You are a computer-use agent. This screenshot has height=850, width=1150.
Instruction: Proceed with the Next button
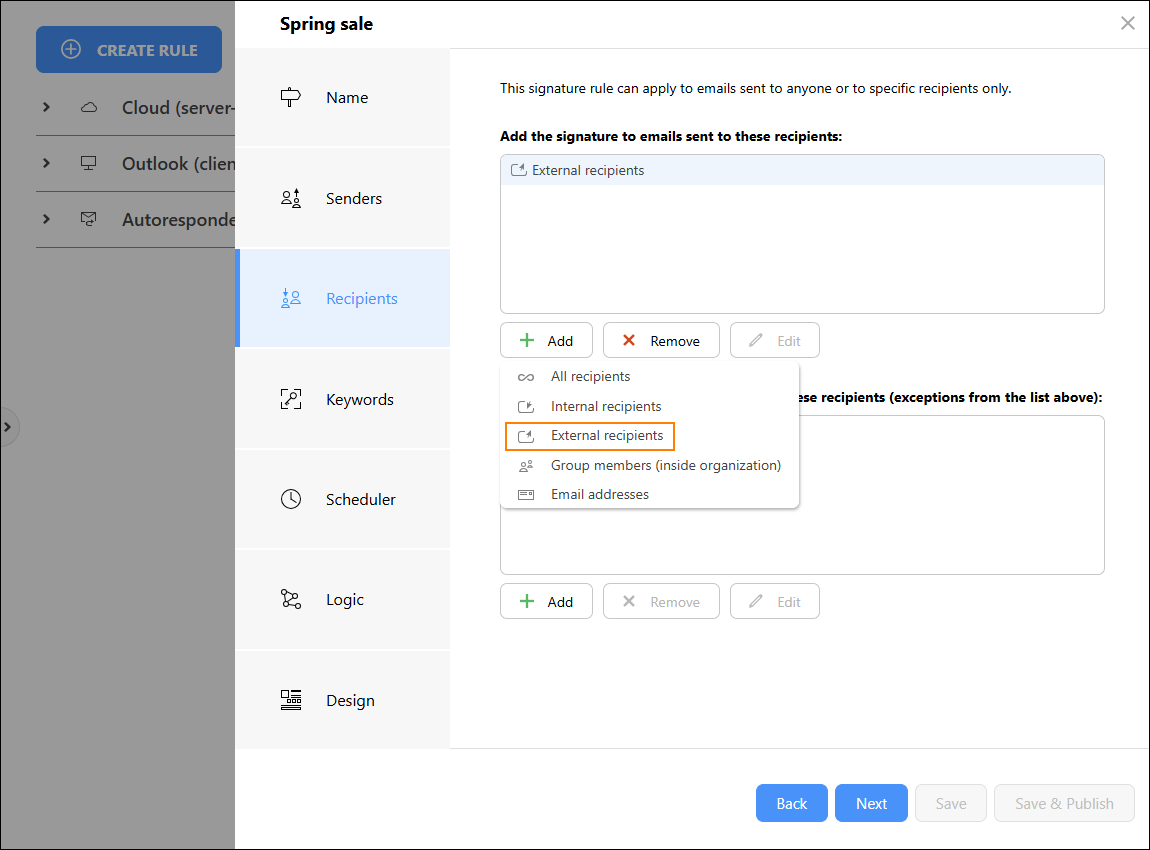[871, 803]
